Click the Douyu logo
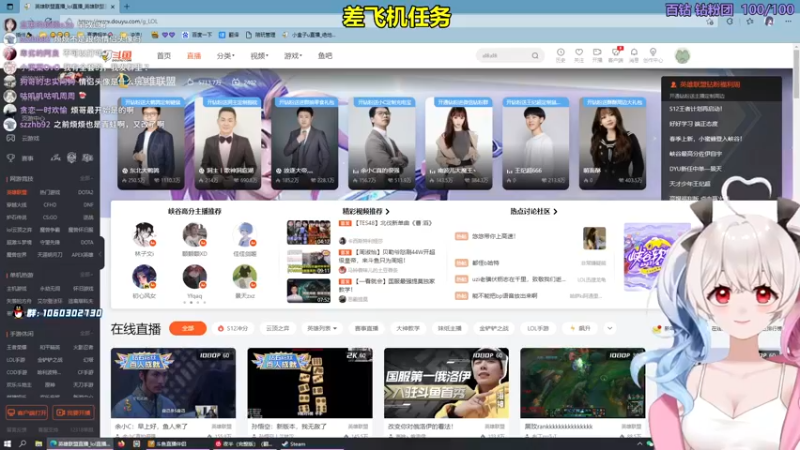The image size is (800, 450). click(117, 56)
